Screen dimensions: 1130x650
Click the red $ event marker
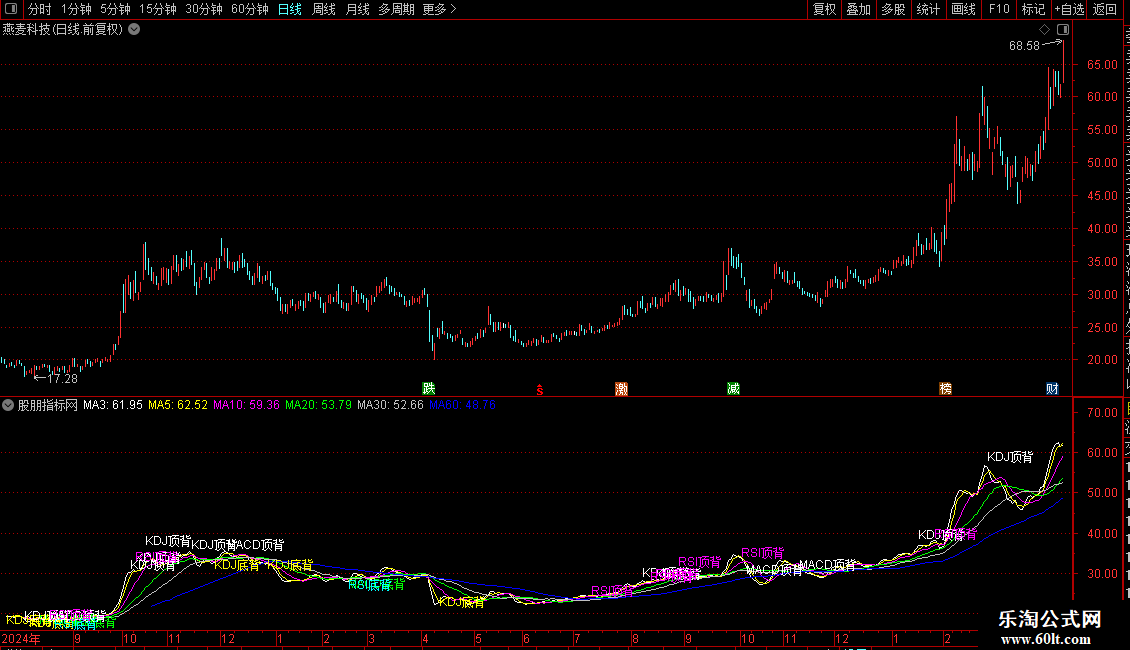coord(540,389)
